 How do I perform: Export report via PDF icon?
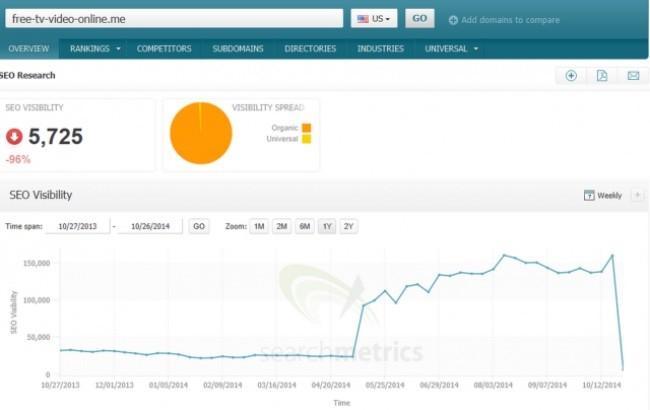(x=602, y=75)
